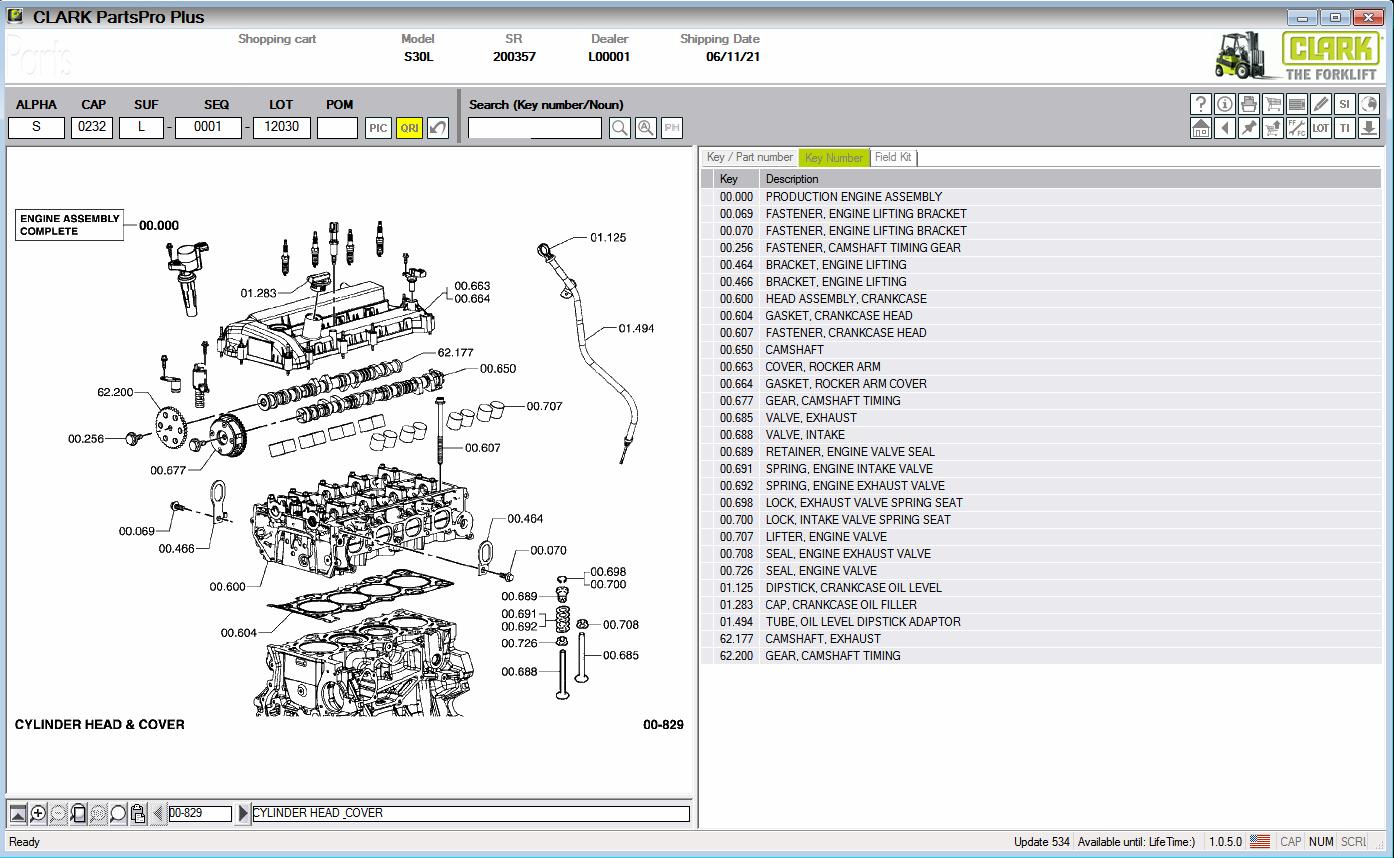Click the CYLINDER HEAD_COVER title field
Screen dimensions: 1394x858
pos(470,813)
